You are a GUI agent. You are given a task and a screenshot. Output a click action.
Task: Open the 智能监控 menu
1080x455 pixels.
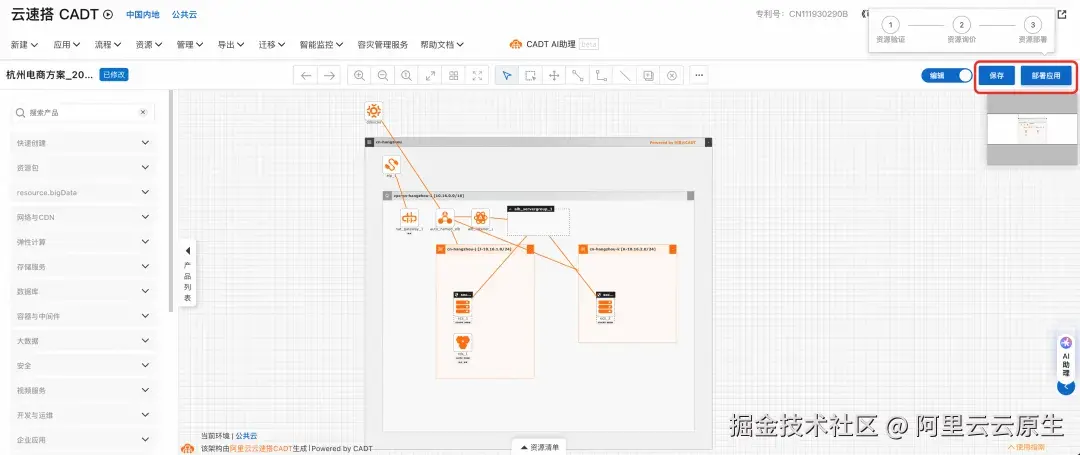pos(322,45)
